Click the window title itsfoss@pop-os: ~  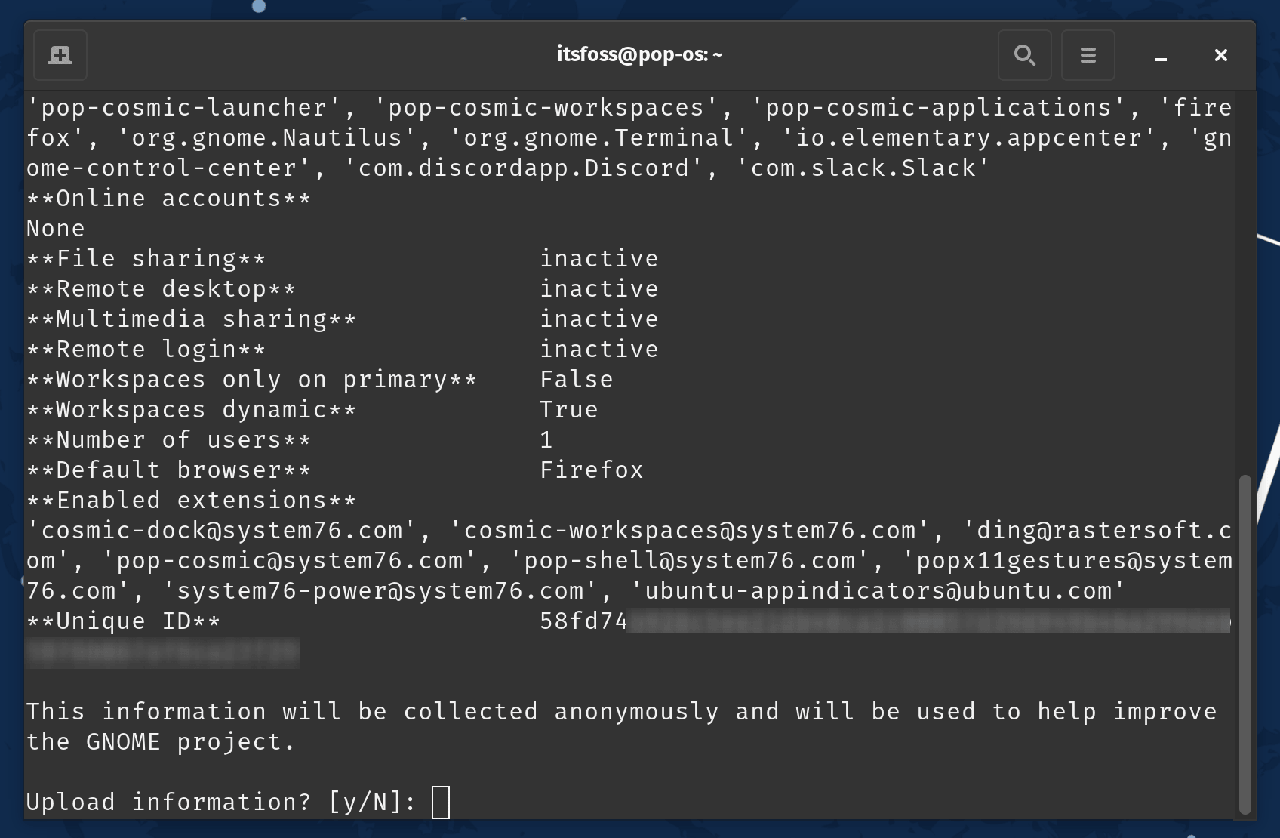pyautogui.click(x=639, y=55)
